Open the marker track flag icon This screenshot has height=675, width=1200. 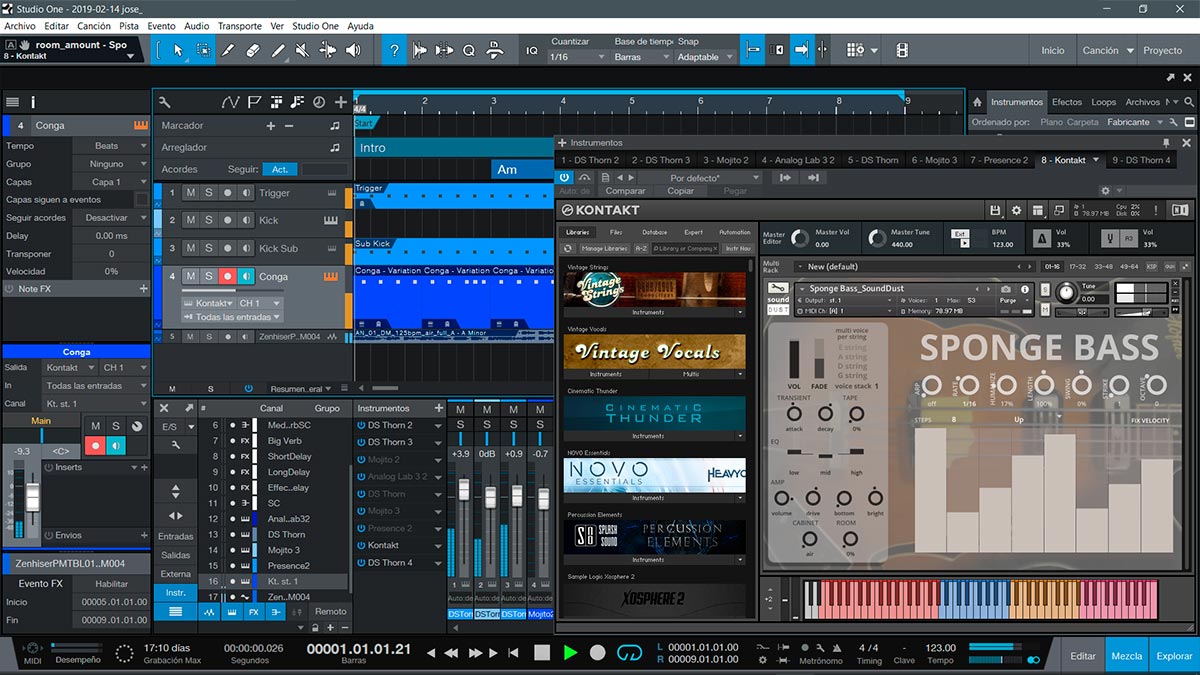pyautogui.click(x=254, y=102)
